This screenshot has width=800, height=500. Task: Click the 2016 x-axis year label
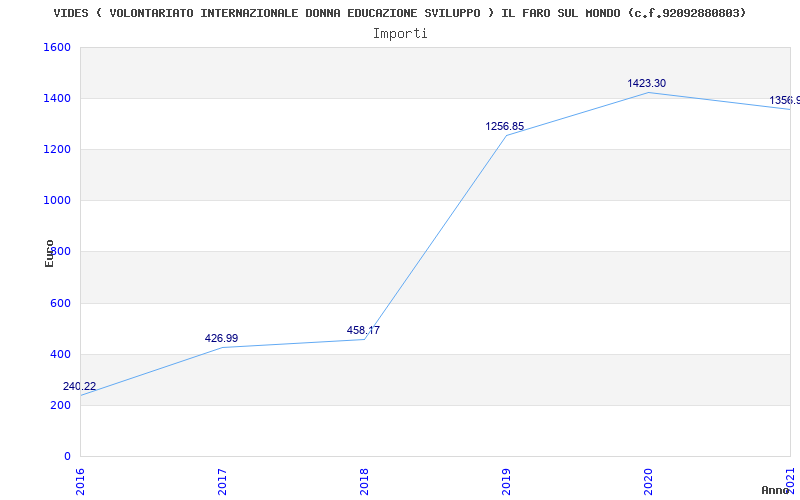[80, 480]
